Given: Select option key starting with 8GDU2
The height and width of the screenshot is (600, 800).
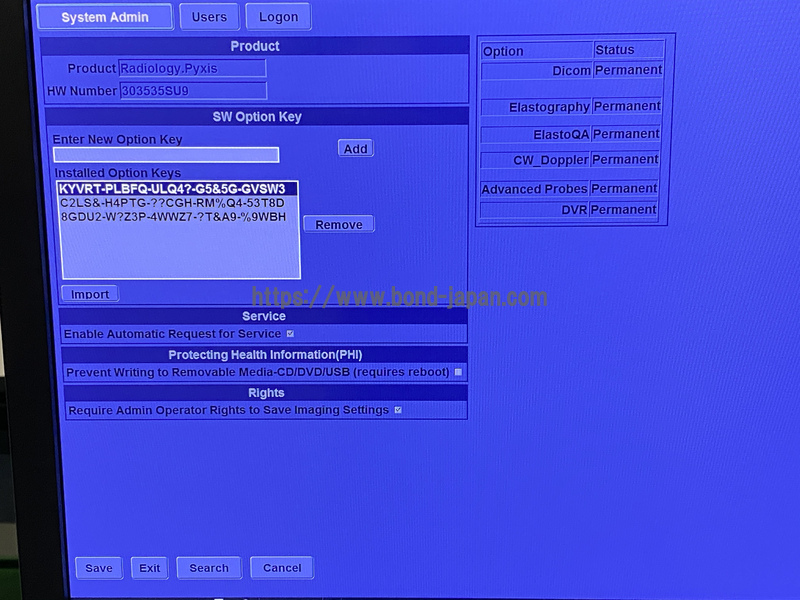Looking at the screenshot, I should 178,217.
